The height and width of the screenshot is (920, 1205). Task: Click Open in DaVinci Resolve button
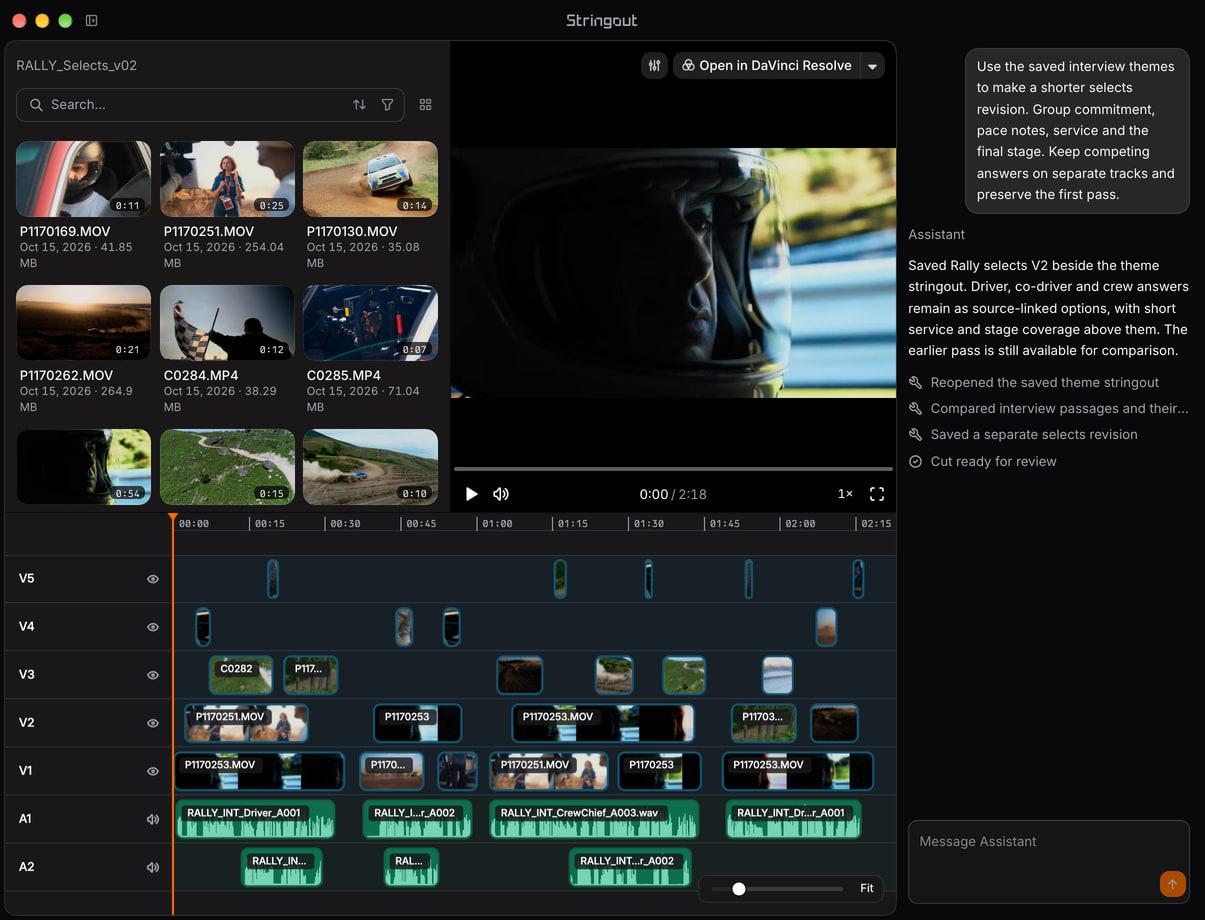[766, 65]
